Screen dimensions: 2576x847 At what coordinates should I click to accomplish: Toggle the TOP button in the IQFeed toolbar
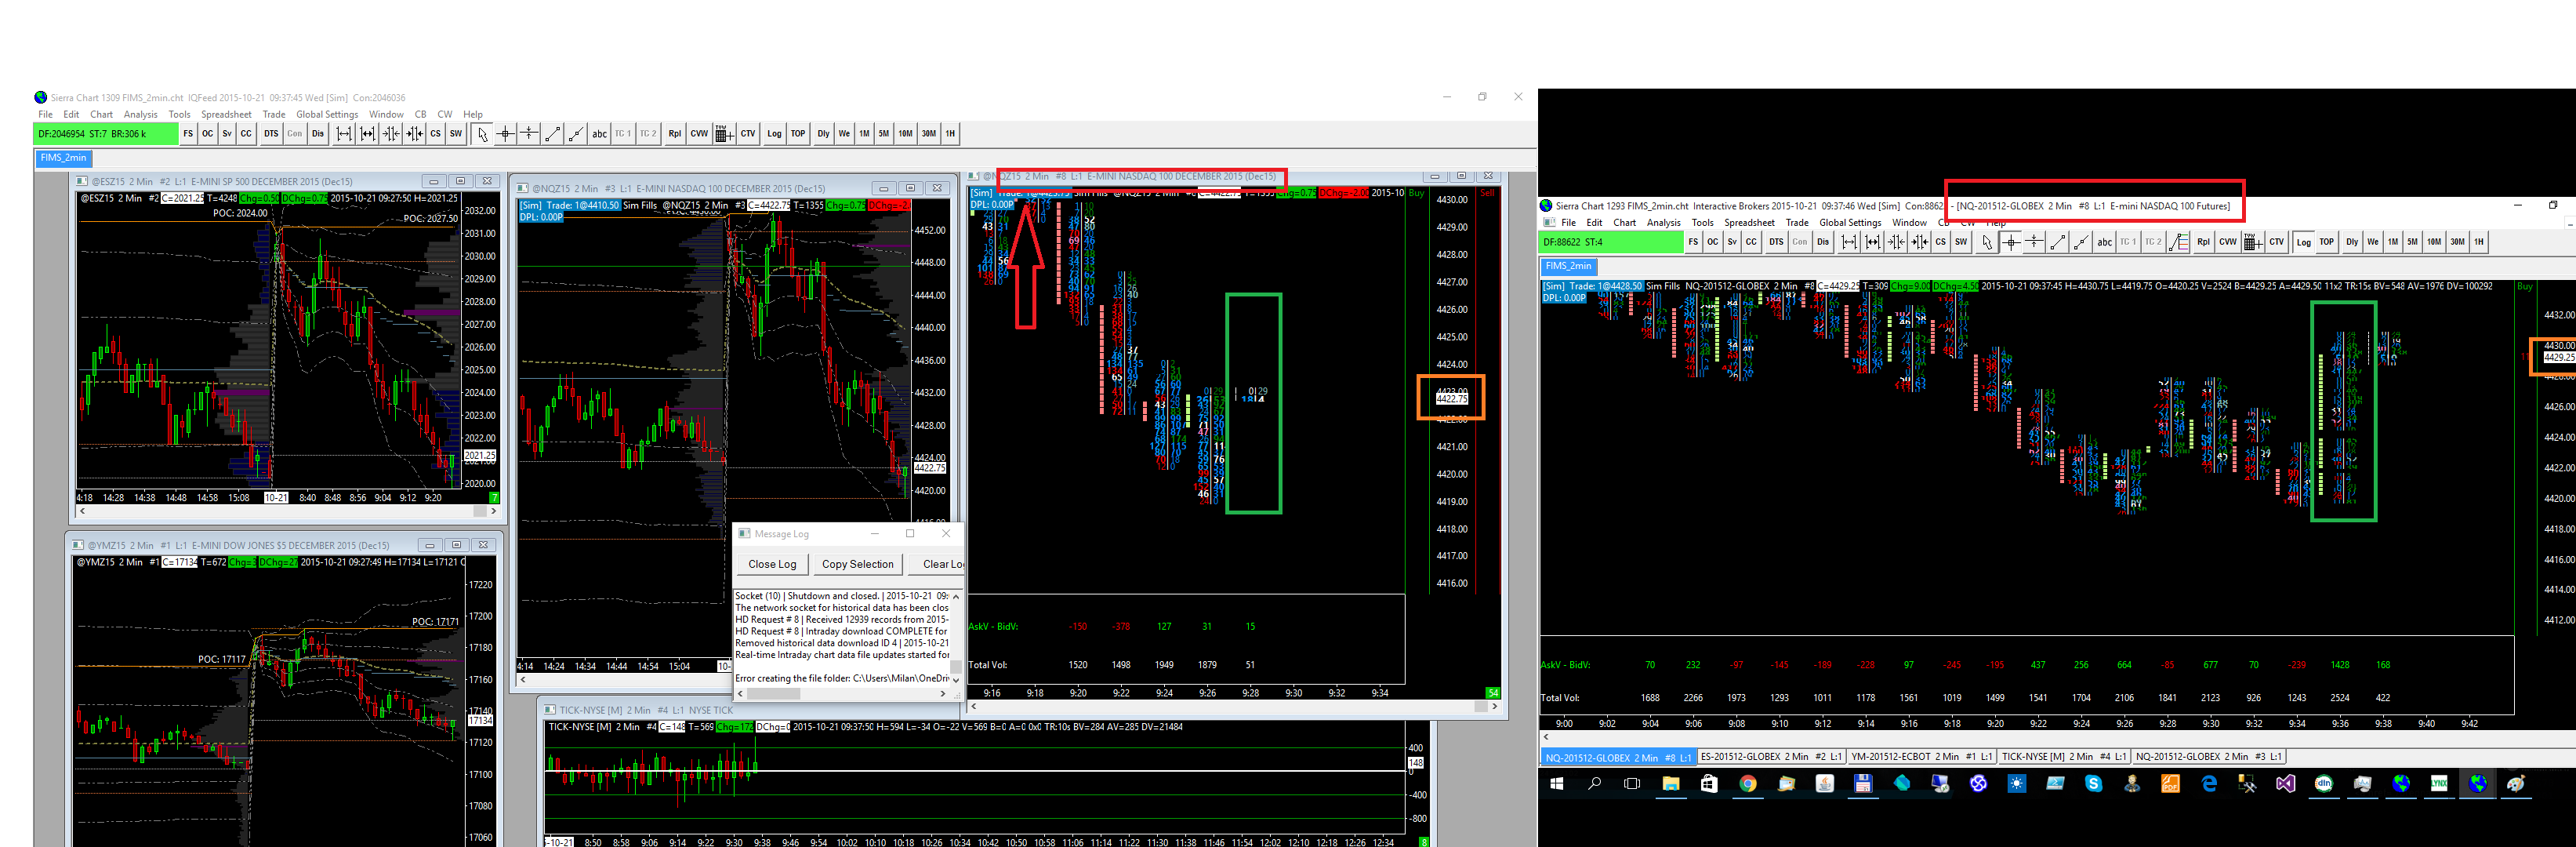pos(797,134)
